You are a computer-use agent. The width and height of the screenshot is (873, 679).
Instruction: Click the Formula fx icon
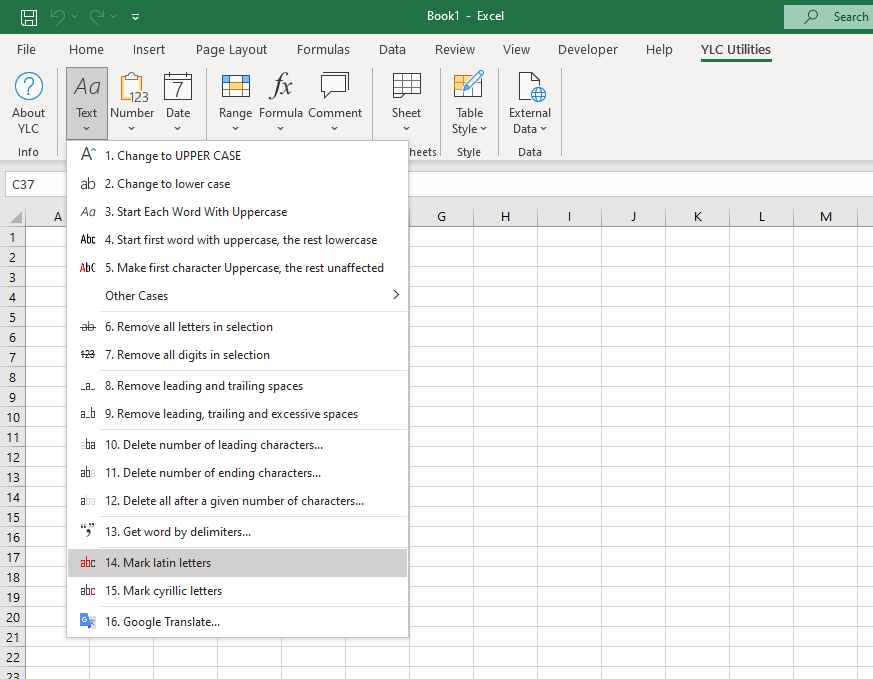[281, 88]
